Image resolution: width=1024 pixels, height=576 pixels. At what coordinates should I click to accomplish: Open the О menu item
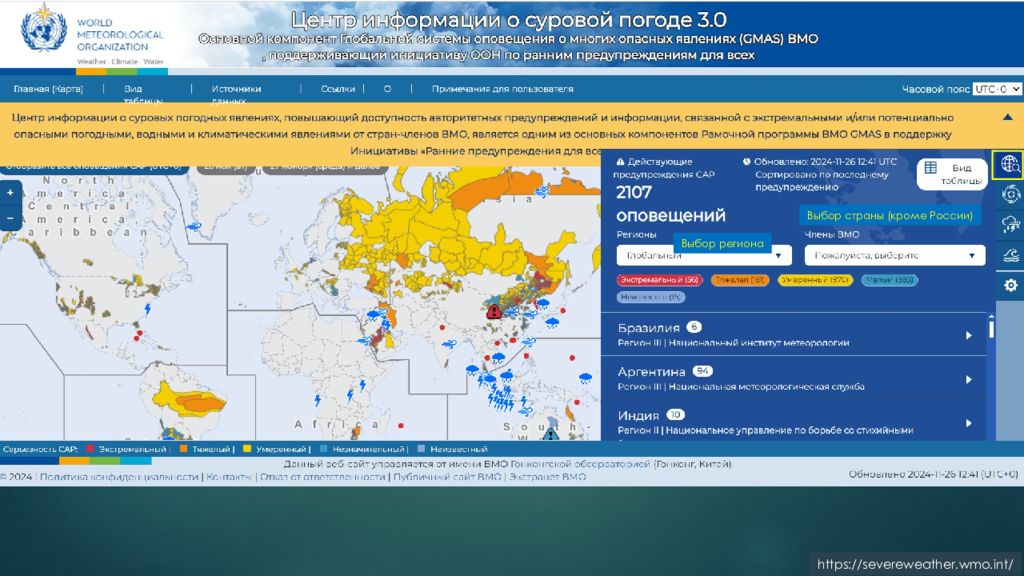click(x=387, y=89)
